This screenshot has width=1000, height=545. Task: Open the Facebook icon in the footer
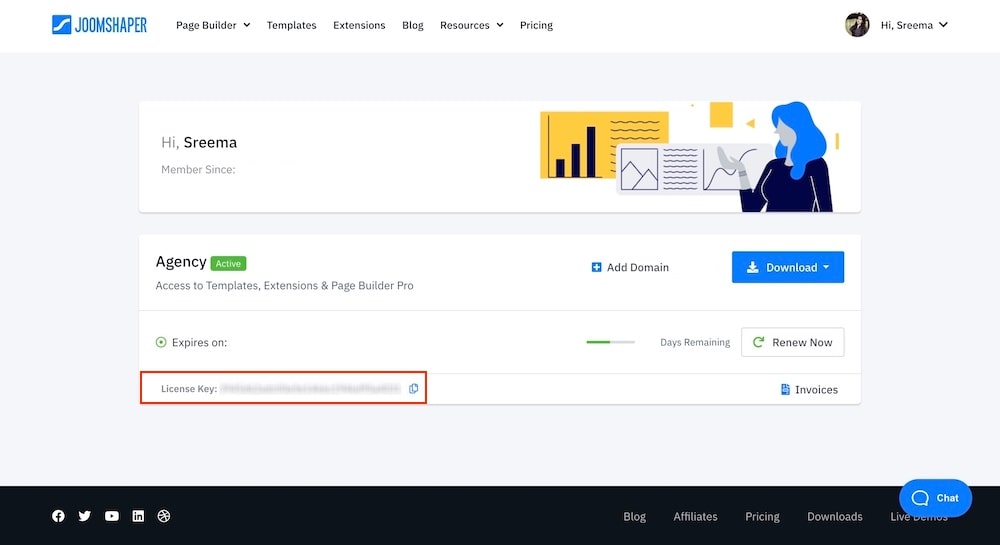(x=58, y=516)
